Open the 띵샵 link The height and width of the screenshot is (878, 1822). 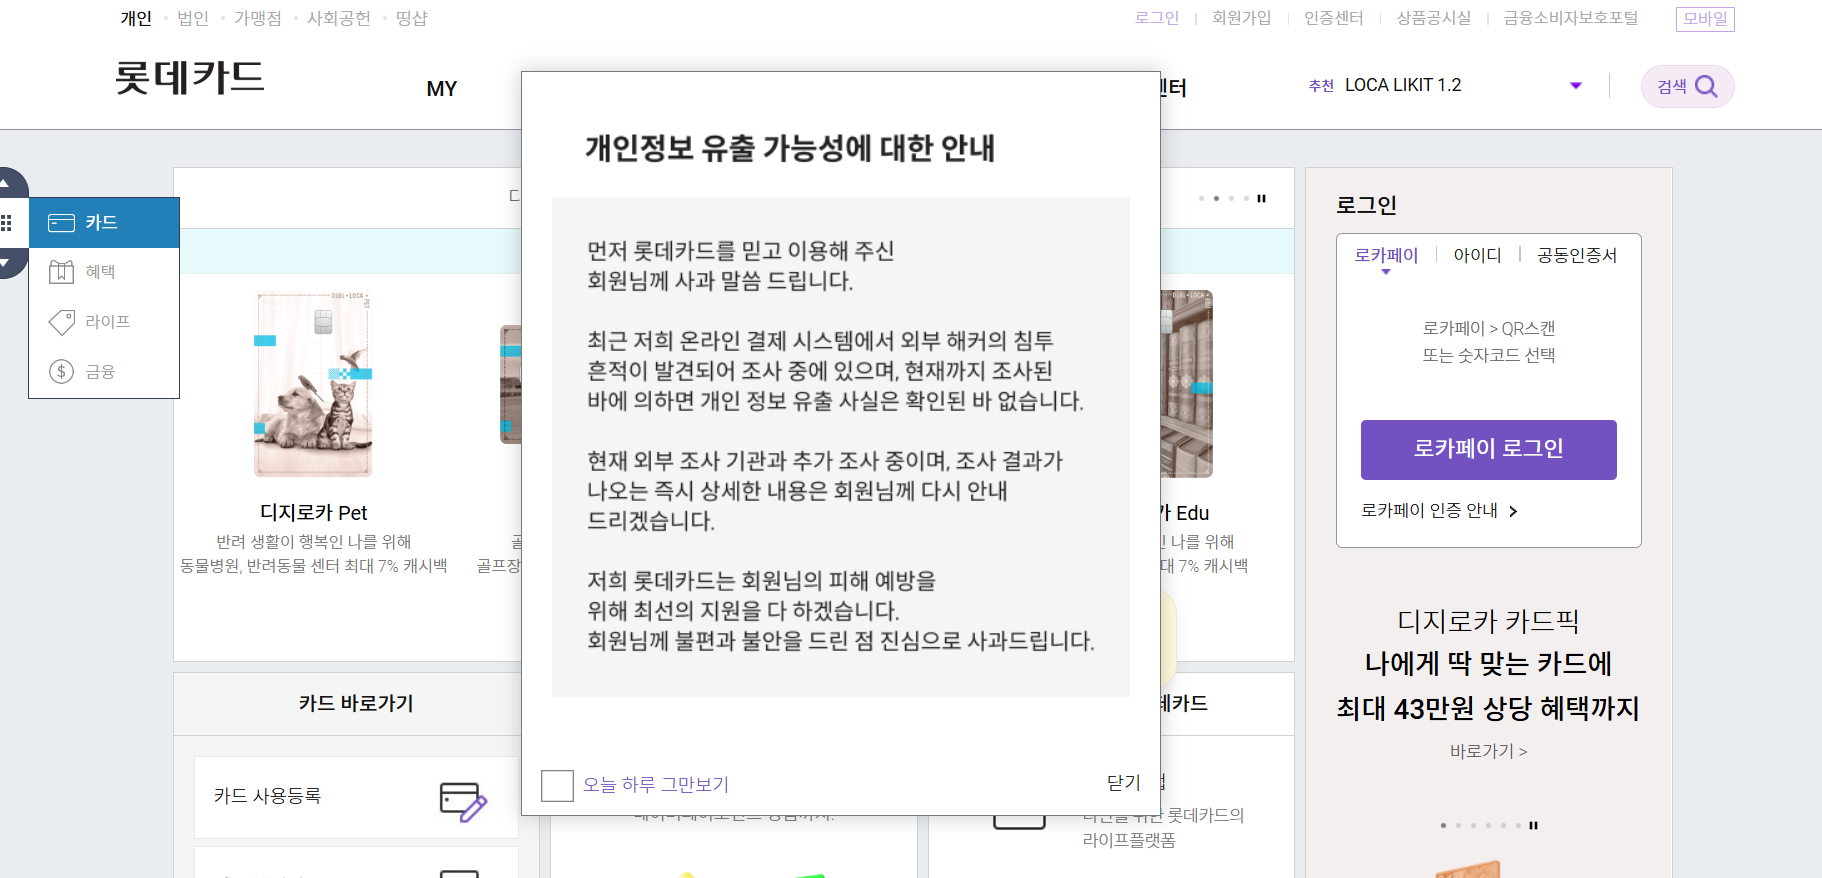[411, 18]
